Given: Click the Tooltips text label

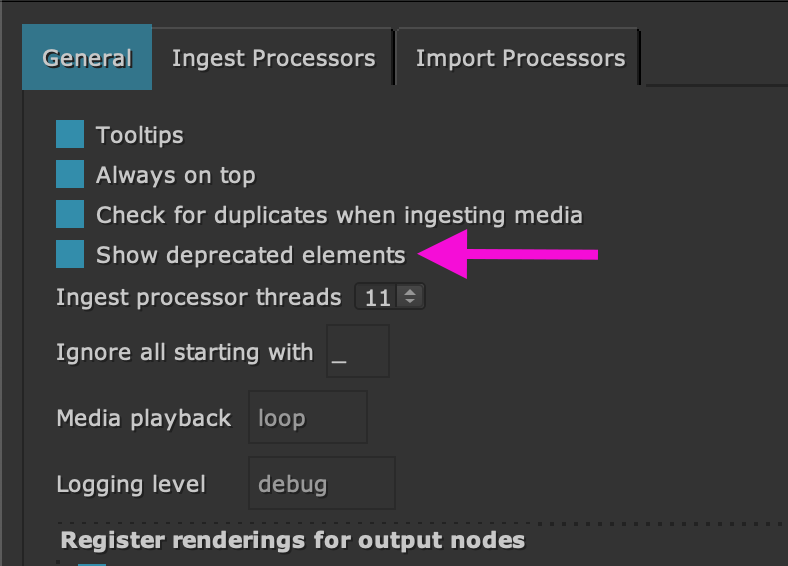Looking at the screenshot, I should 140,135.
